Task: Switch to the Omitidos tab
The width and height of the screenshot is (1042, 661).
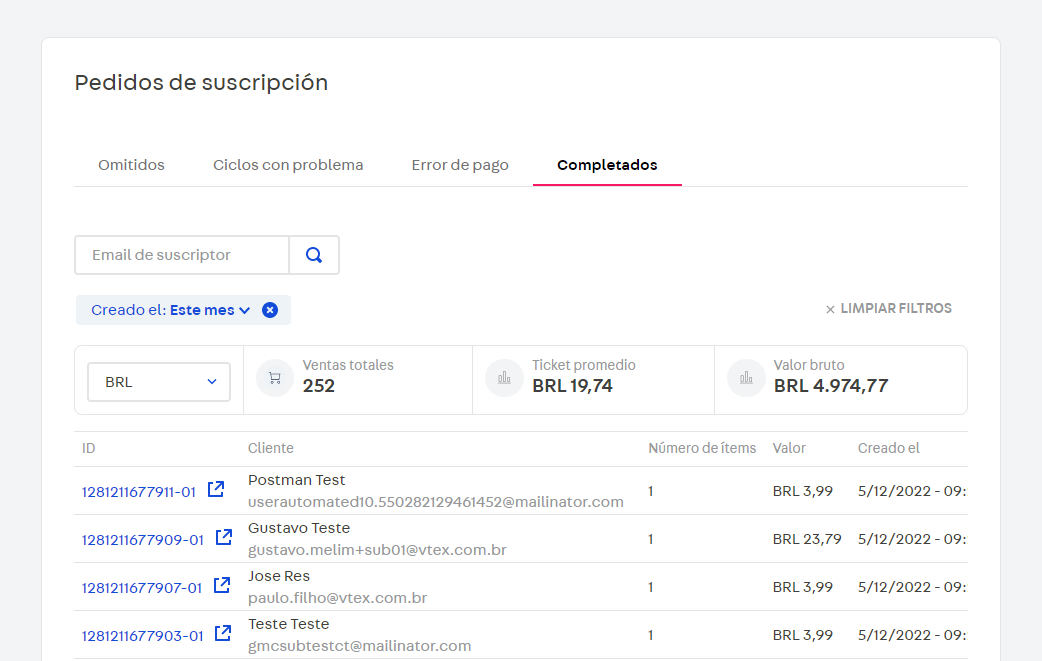Action: 130,165
